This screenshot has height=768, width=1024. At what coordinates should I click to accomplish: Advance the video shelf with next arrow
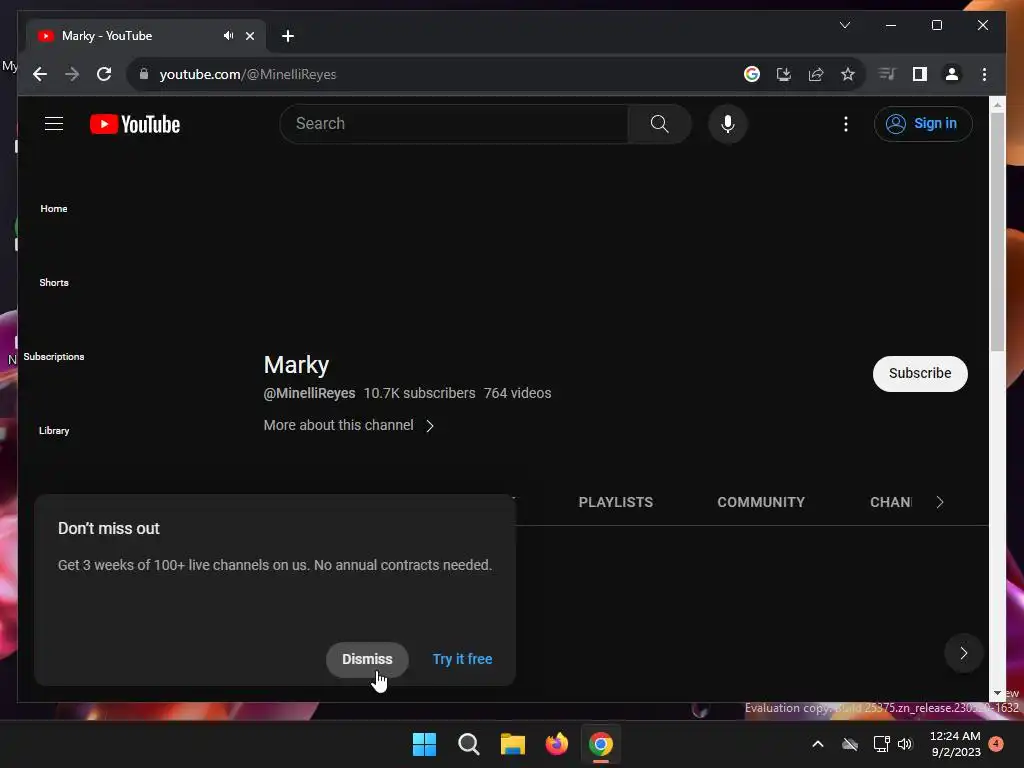pos(963,652)
